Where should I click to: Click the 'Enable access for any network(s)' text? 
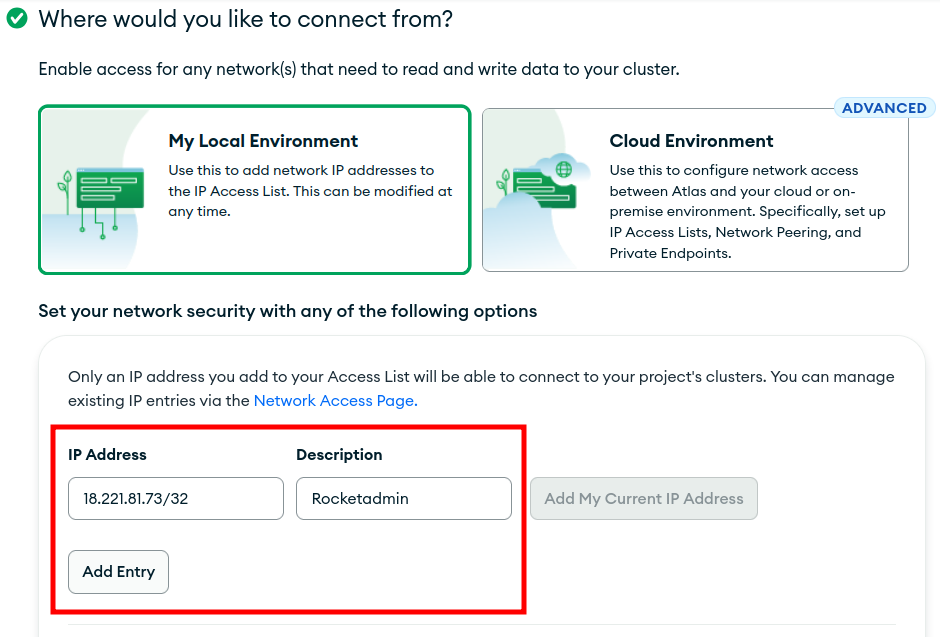[x=358, y=69]
